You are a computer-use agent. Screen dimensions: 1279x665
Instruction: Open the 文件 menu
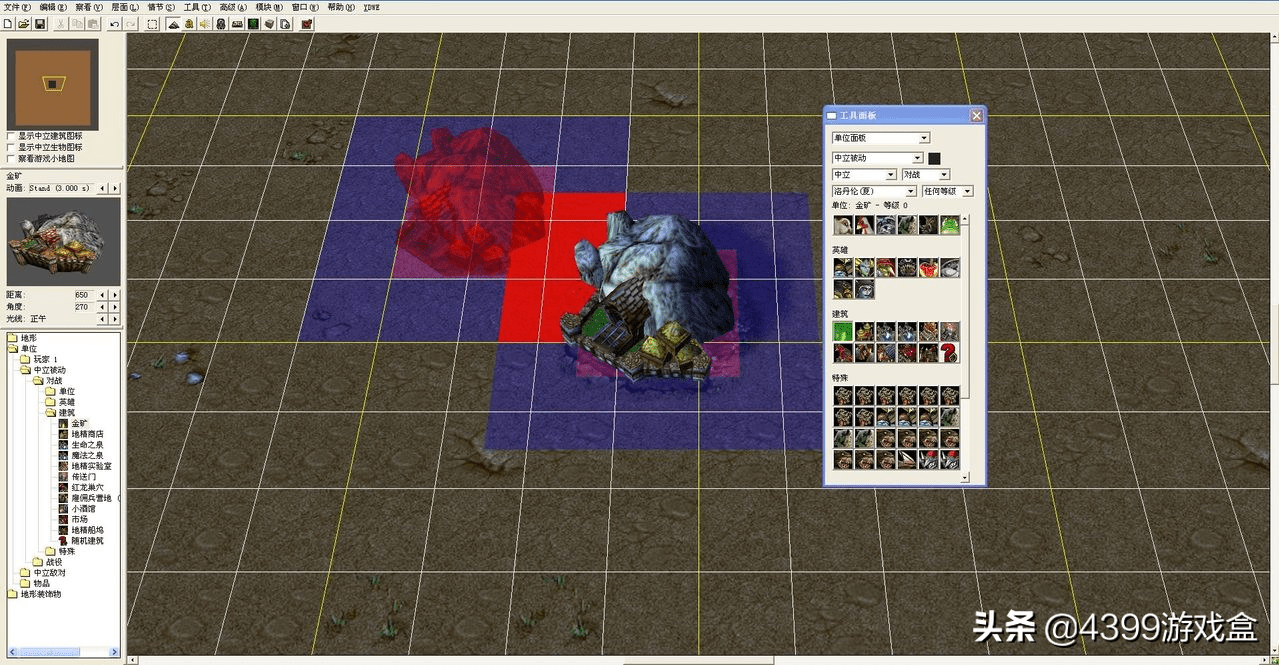pyautogui.click(x=17, y=7)
